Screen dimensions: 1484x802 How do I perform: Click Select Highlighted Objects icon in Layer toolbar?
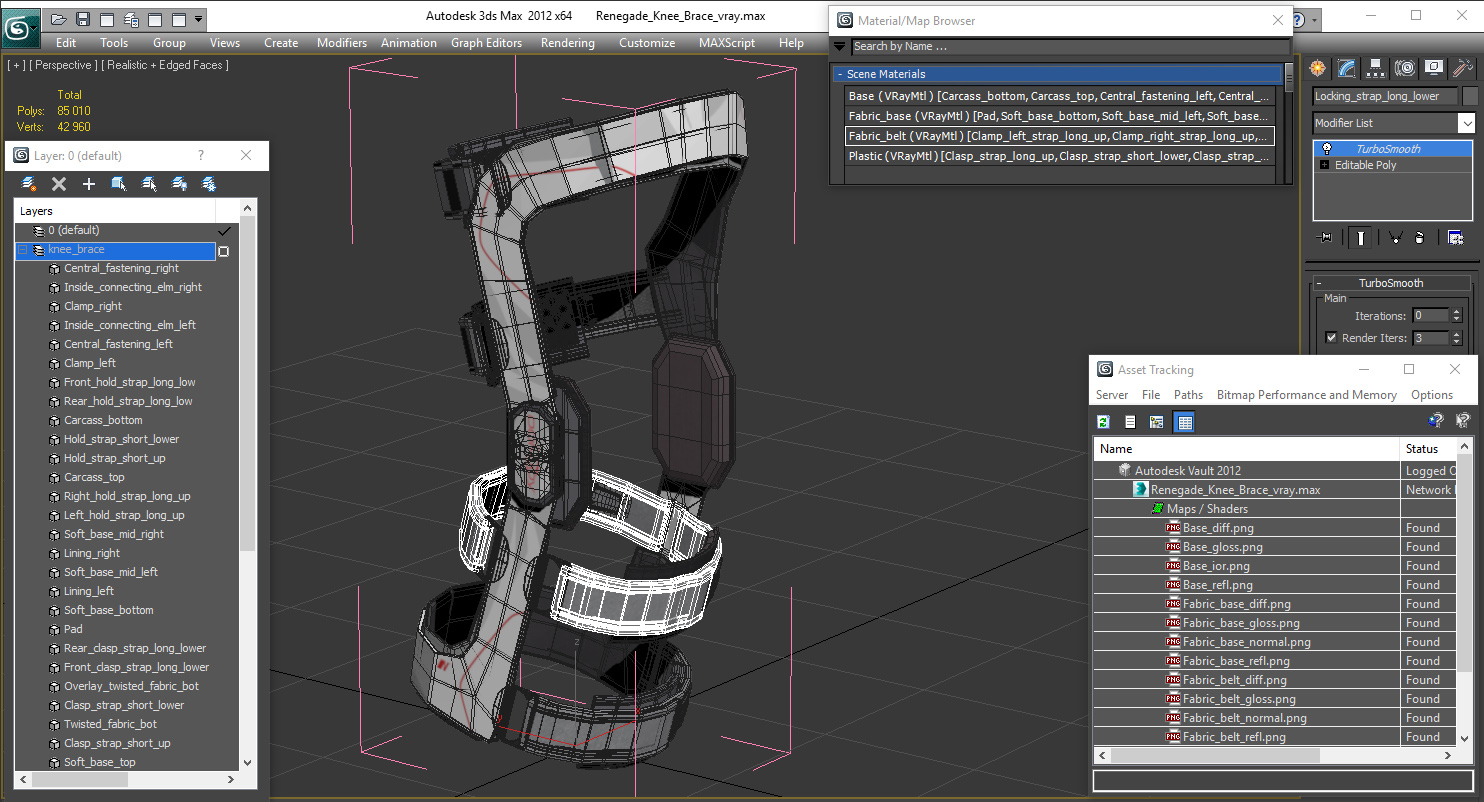tap(119, 184)
